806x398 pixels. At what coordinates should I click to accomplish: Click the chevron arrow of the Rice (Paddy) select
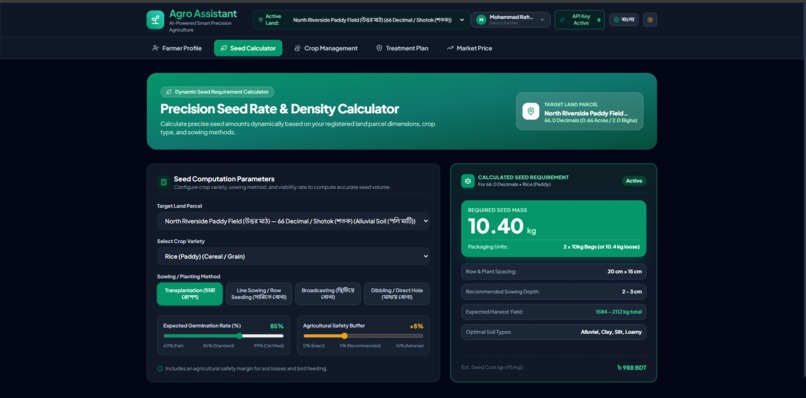(x=425, y=256)
